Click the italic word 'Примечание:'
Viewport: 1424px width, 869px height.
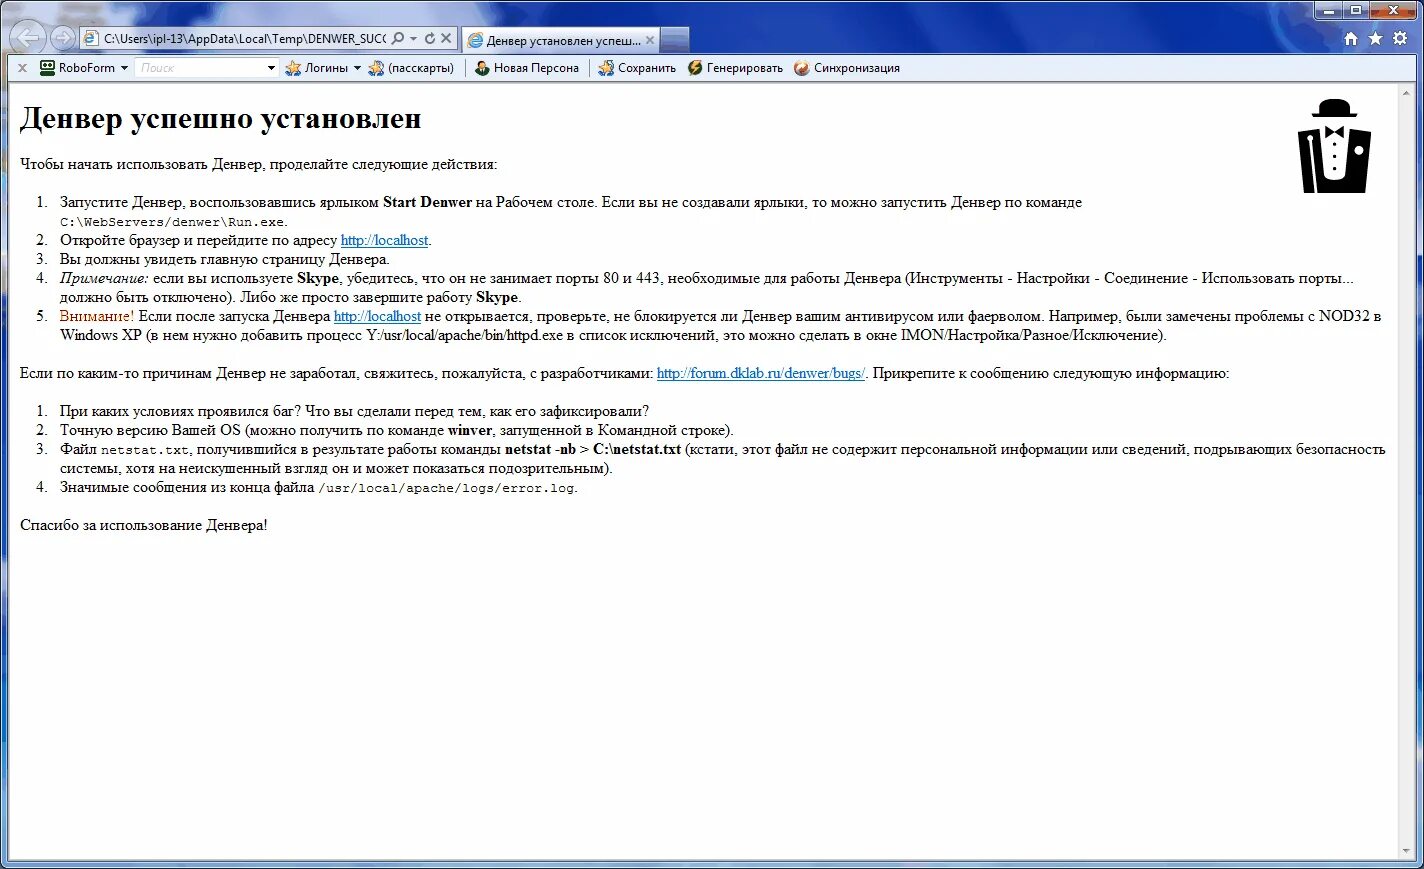click(x=104, y=278)
